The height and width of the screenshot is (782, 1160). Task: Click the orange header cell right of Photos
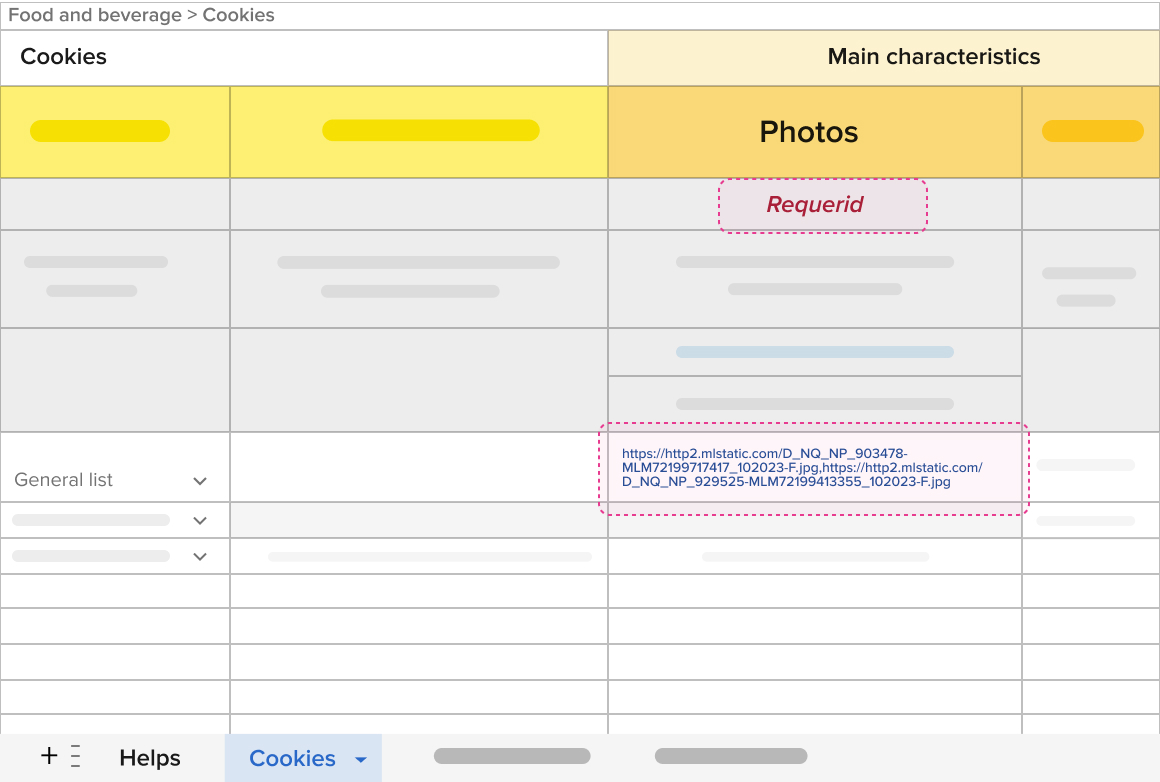pos(1091,132)
